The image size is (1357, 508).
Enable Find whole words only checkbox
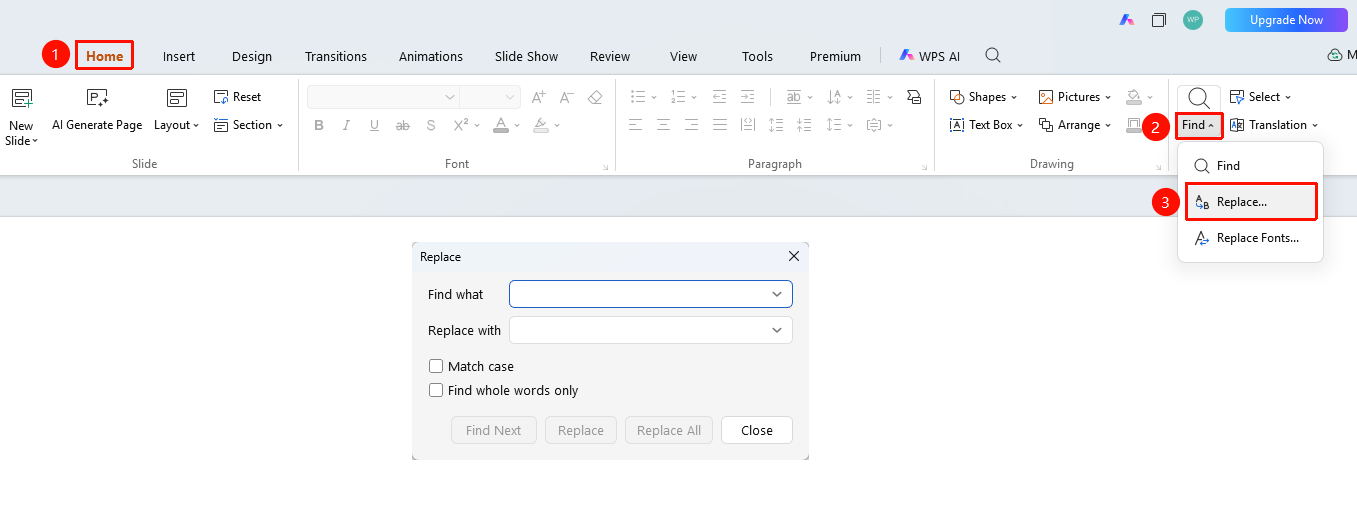pos(436,391)
